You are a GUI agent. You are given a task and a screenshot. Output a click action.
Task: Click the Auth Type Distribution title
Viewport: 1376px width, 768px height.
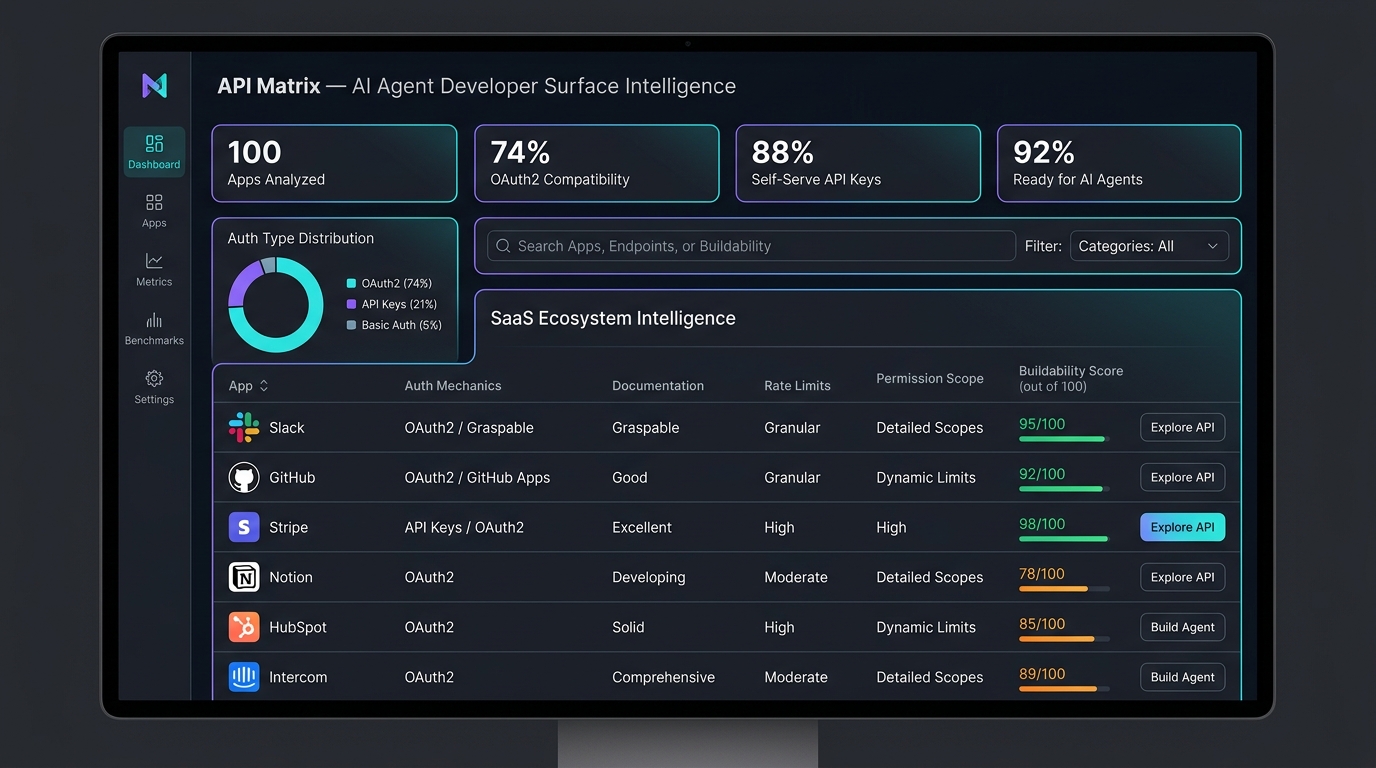click(x=301, y=238)
